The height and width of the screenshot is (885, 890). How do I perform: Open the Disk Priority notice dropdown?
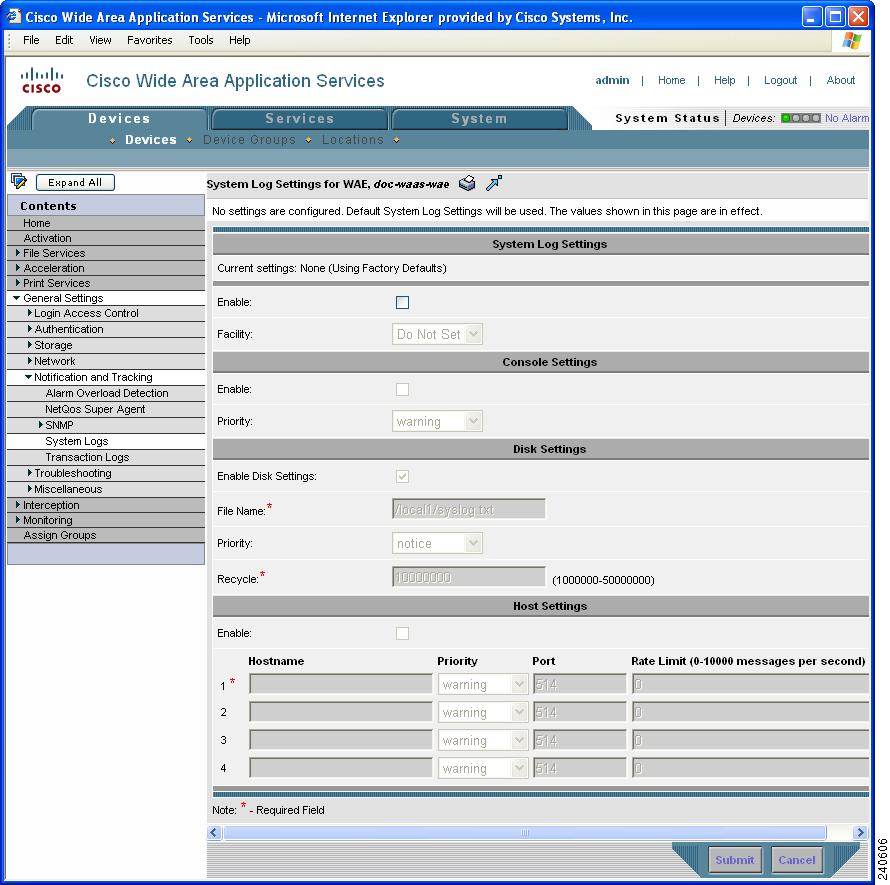tap(437, 543)
